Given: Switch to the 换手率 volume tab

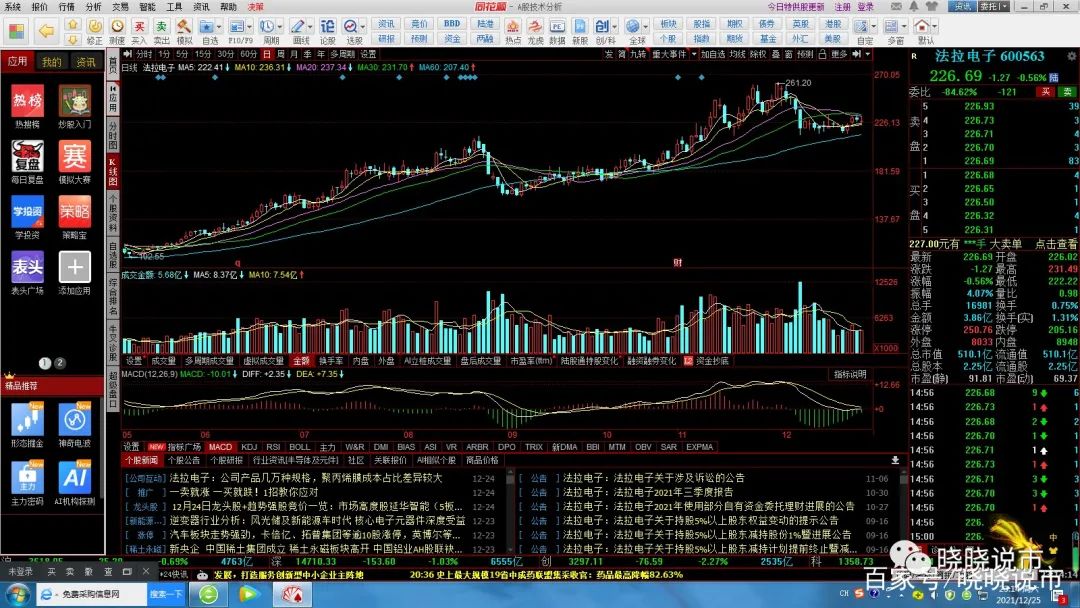Looking at the screenshot, I should click(x=331, y=361).
